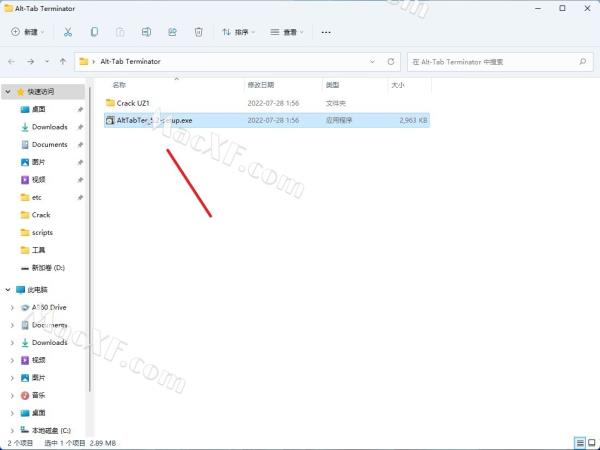Image resolution: width=600 pixels, height=450 pixels.
Task: Open the View layout dropdown
Action: pos(287,32)
